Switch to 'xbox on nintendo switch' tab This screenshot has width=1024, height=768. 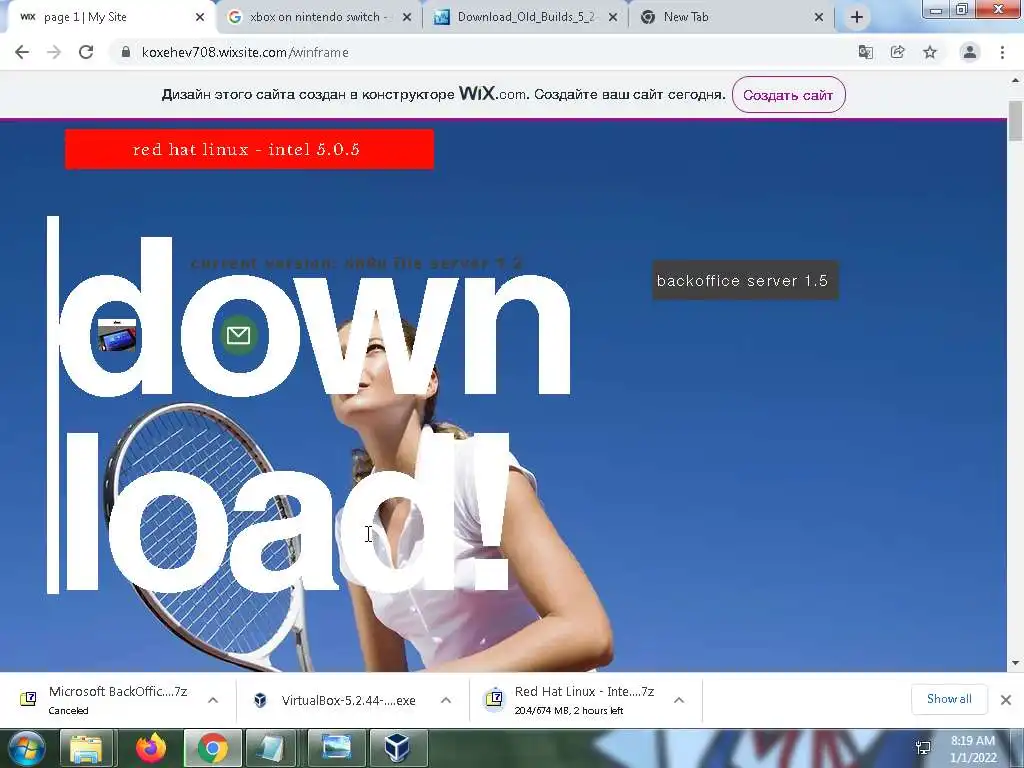pos(317,18)
